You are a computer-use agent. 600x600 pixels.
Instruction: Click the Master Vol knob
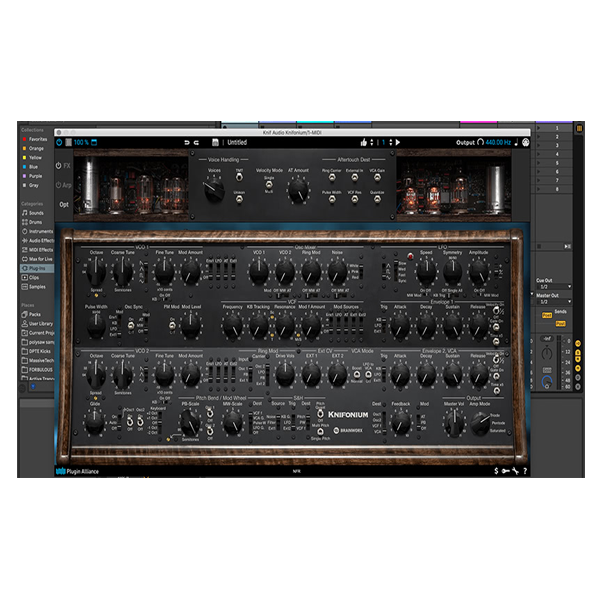coord(454,424)
